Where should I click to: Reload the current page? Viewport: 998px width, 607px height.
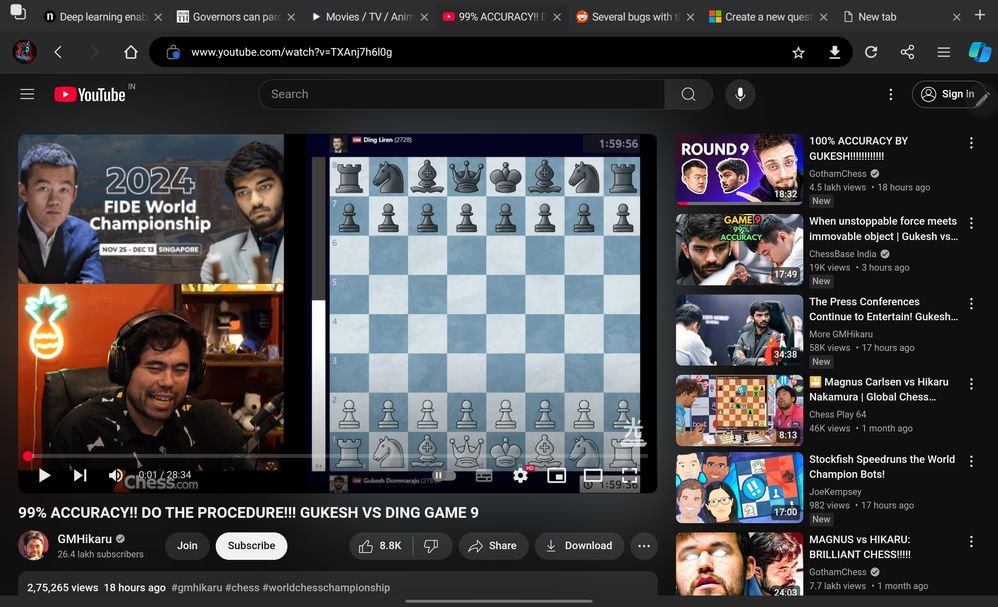pyautogui.click(x=871, y=52)
